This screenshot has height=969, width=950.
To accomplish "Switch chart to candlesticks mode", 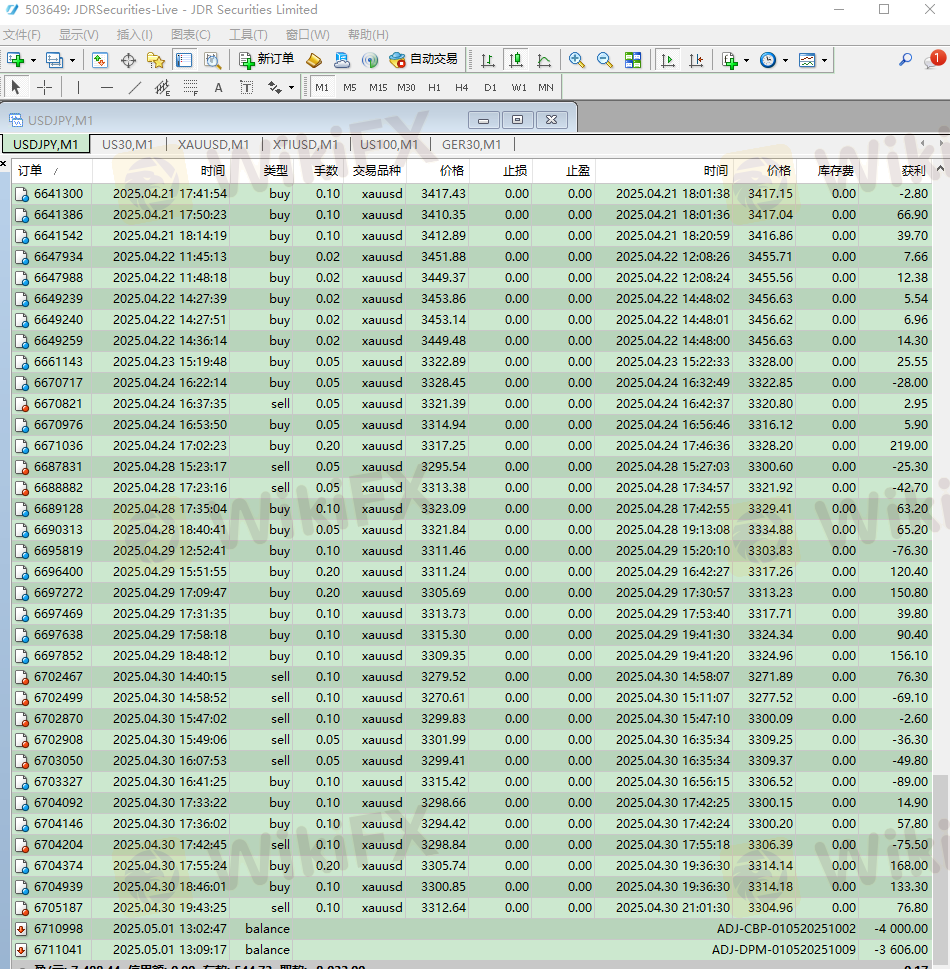I will 516,60.
